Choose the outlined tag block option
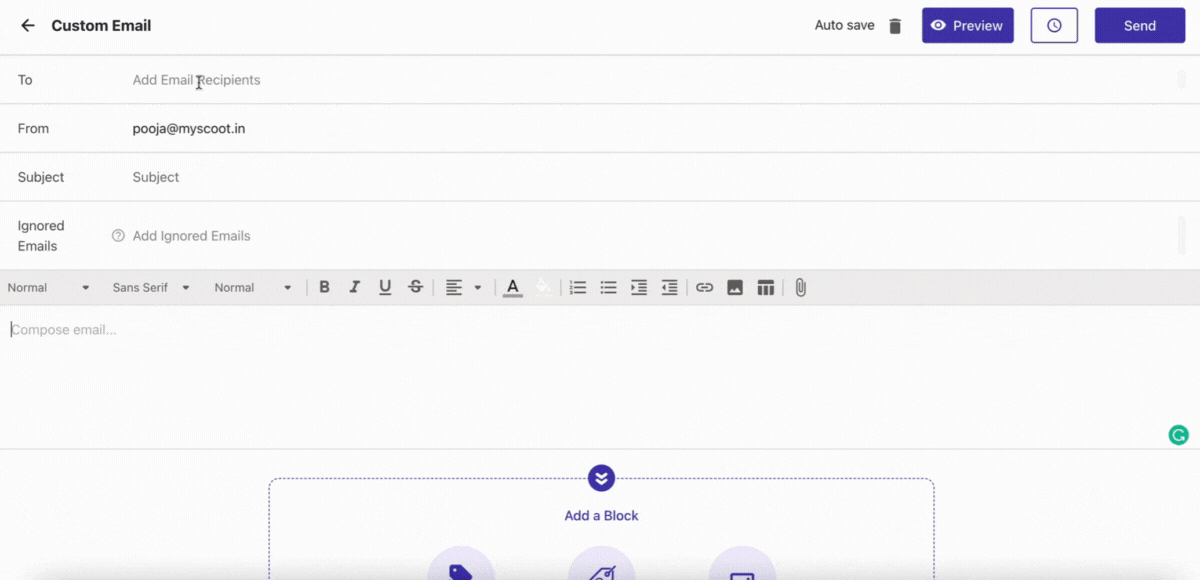This screenshot has height=580, width=1200. (602, 564)
